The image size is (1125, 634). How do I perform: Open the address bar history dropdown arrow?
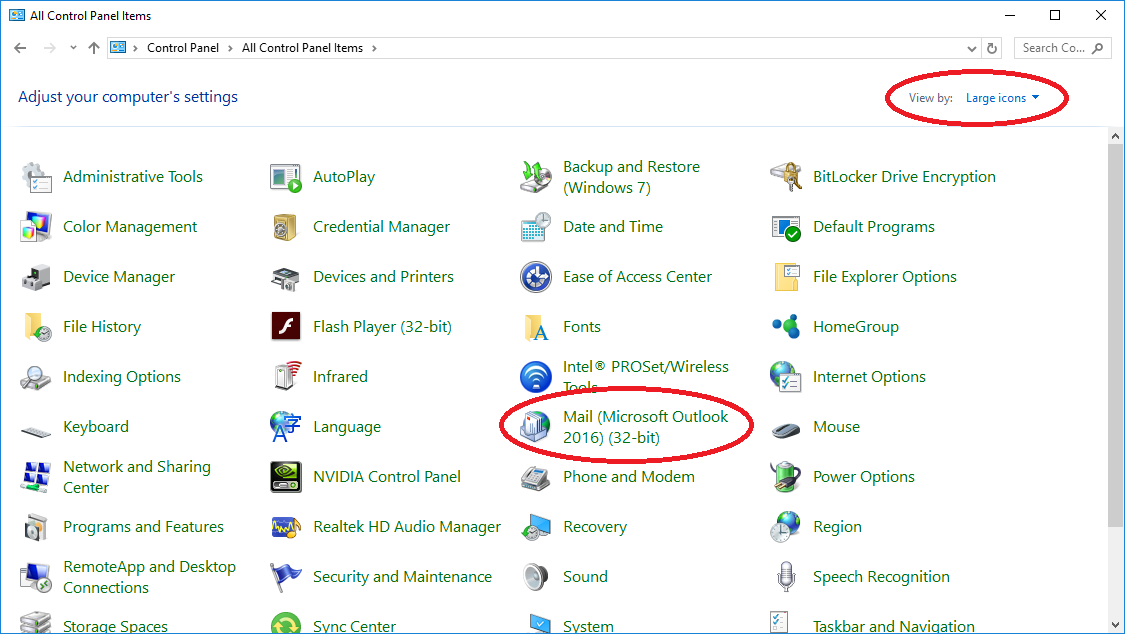pyautogui.click(x=972, y=48)
